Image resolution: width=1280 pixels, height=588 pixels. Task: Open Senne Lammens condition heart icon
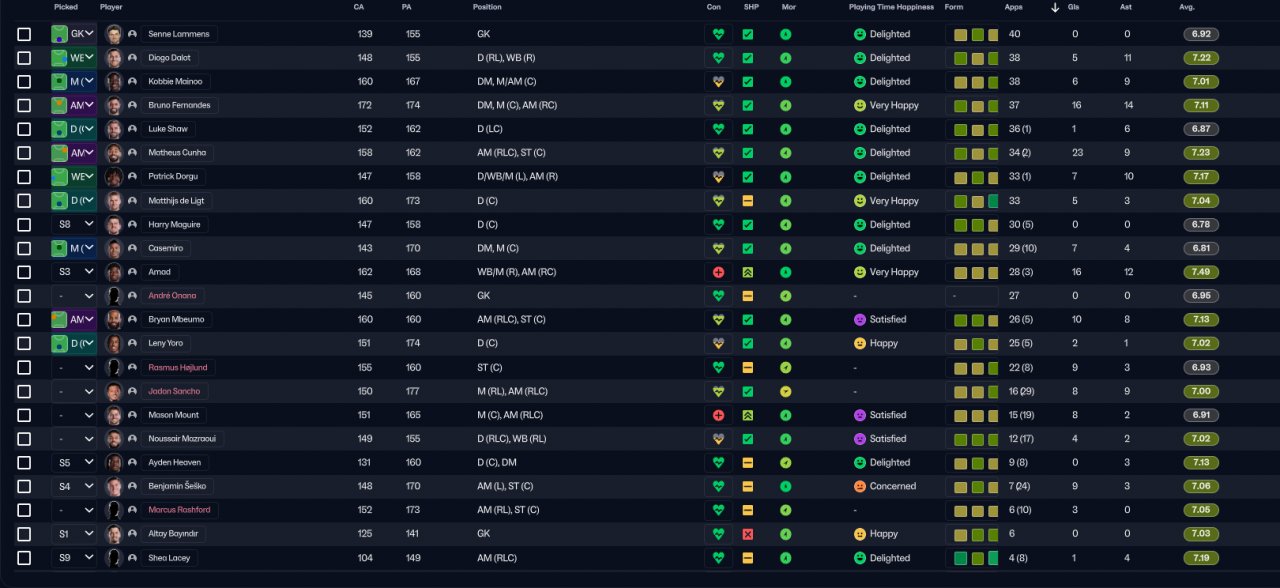point(717,34)
